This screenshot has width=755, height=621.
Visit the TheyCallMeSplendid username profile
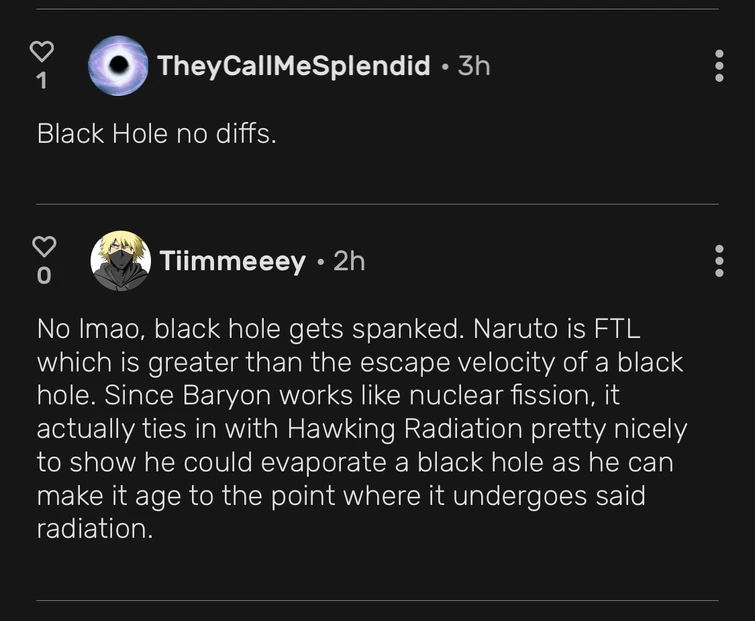(293, 66)
